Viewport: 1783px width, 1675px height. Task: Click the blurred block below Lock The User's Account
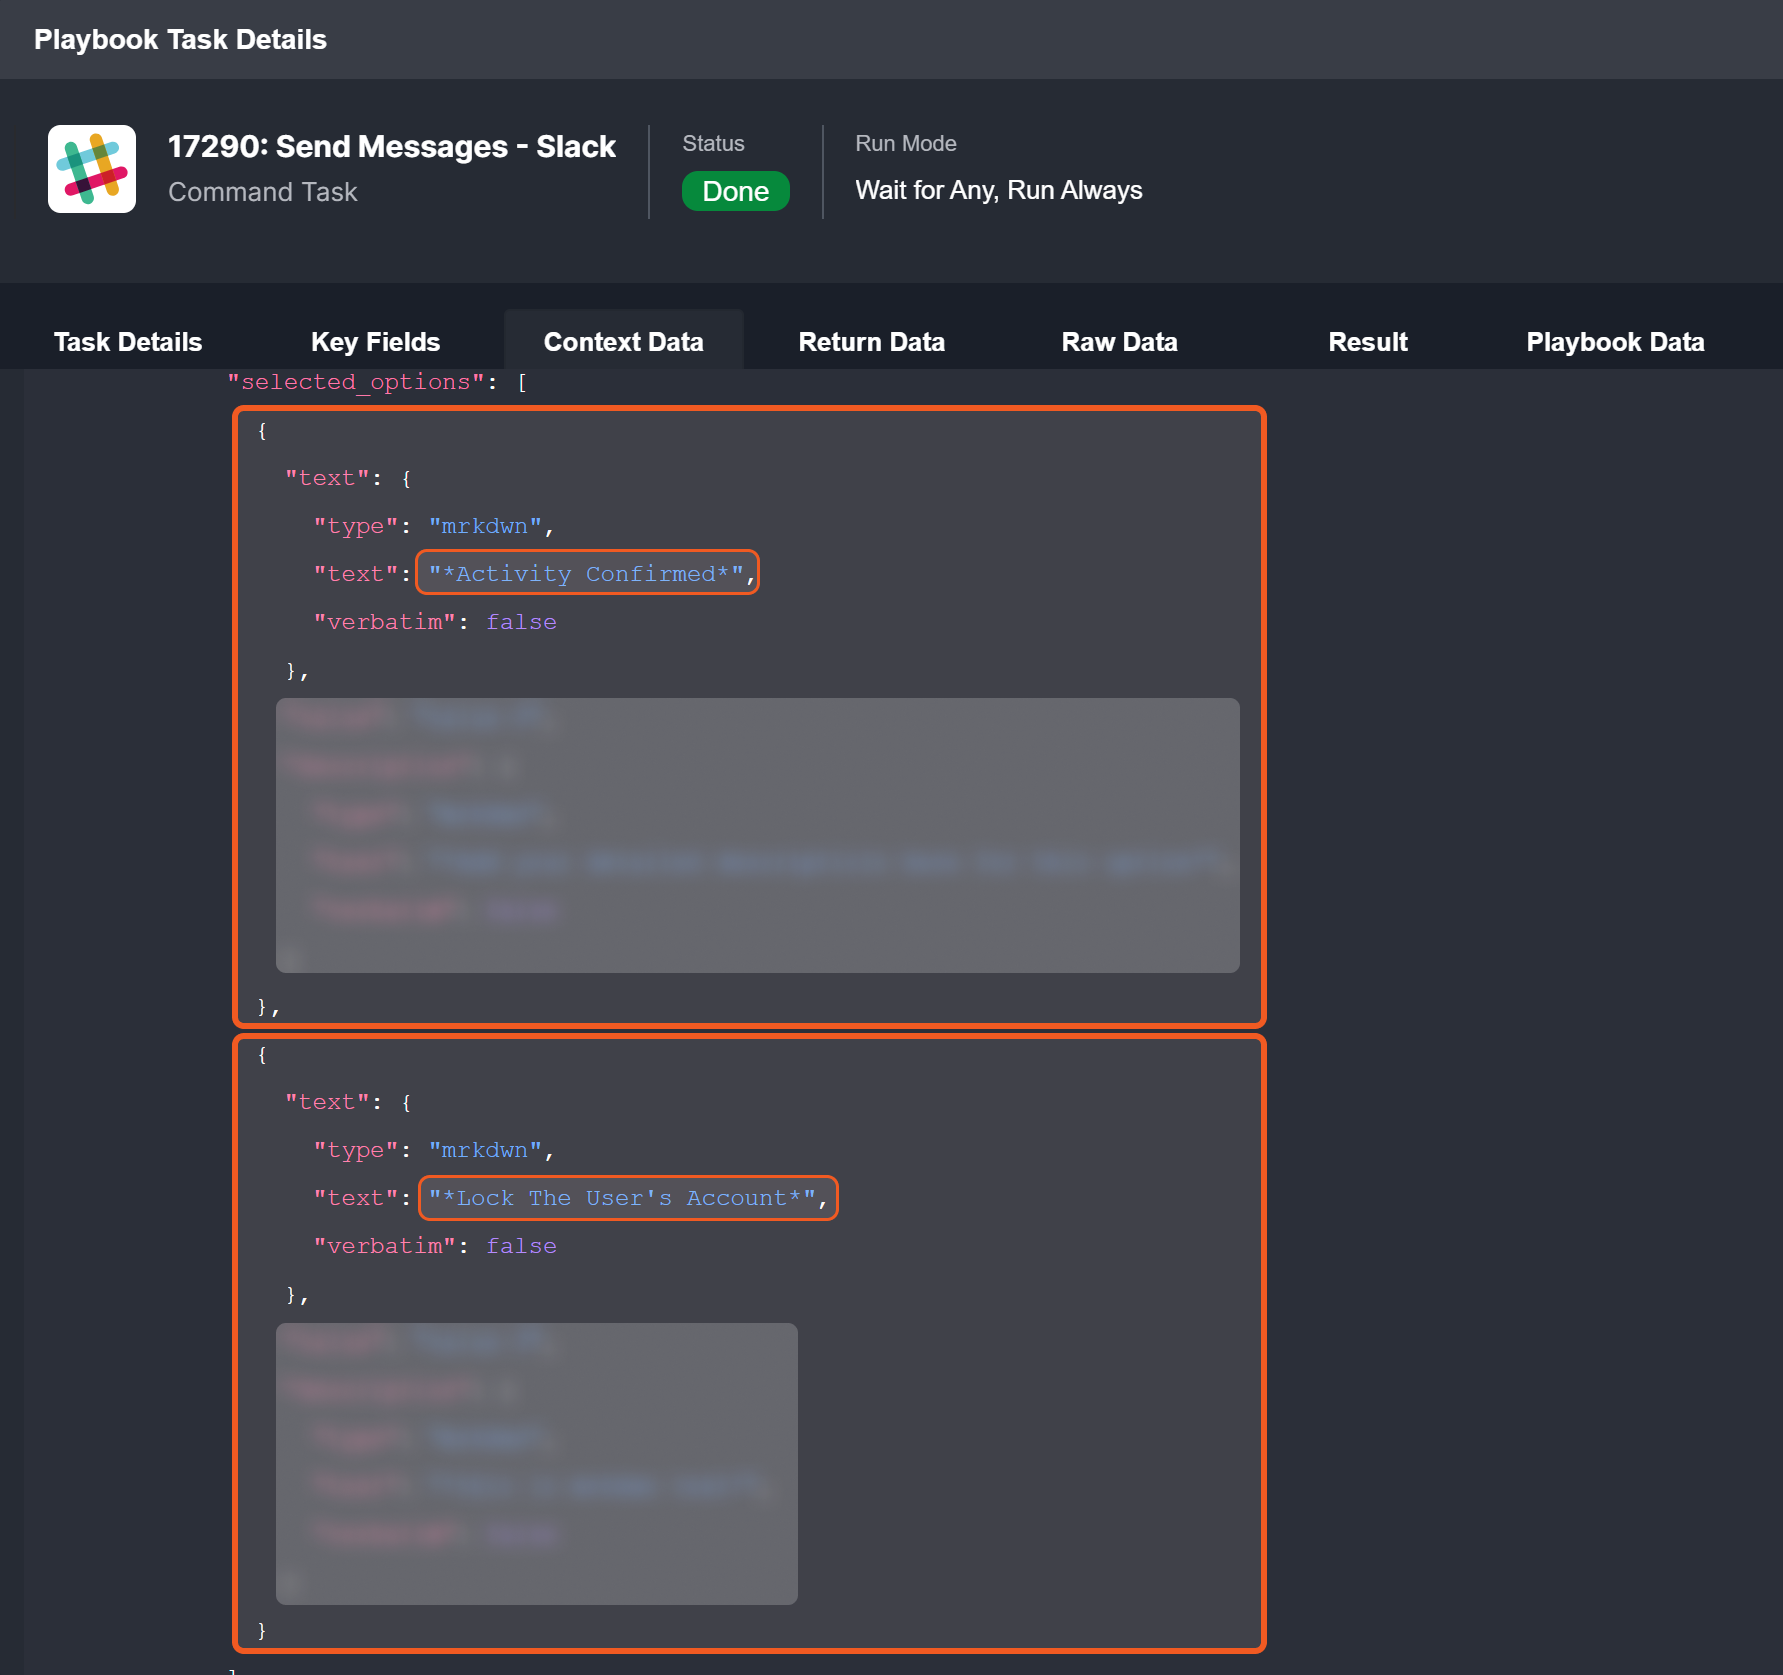click(x=536, y=1463)
